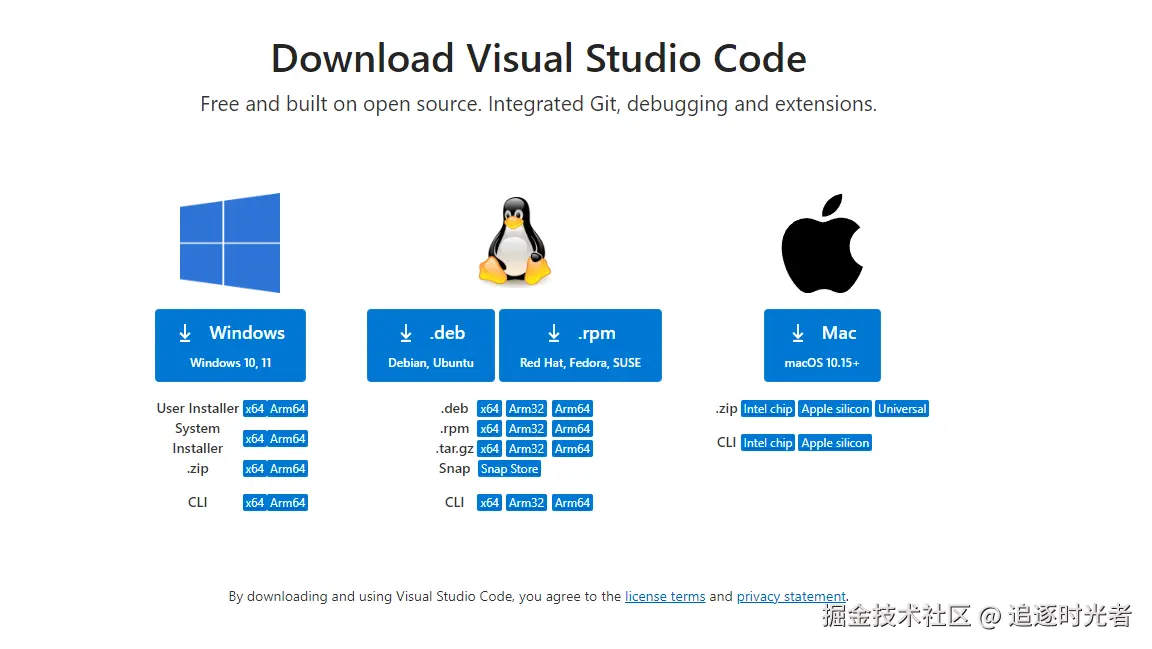
Task: Download the .deb package for Debian, Ubuntu
Action: coord(431,345)
